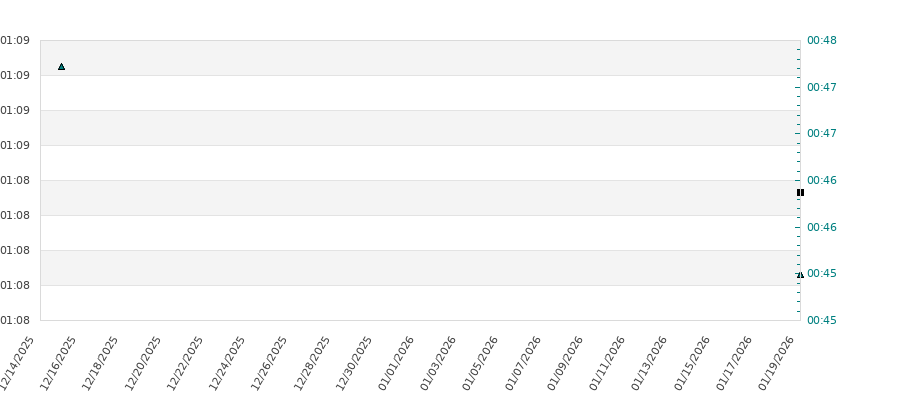Click the 12/30/2025 date label
900x400 pixels.
coord(357,362)
